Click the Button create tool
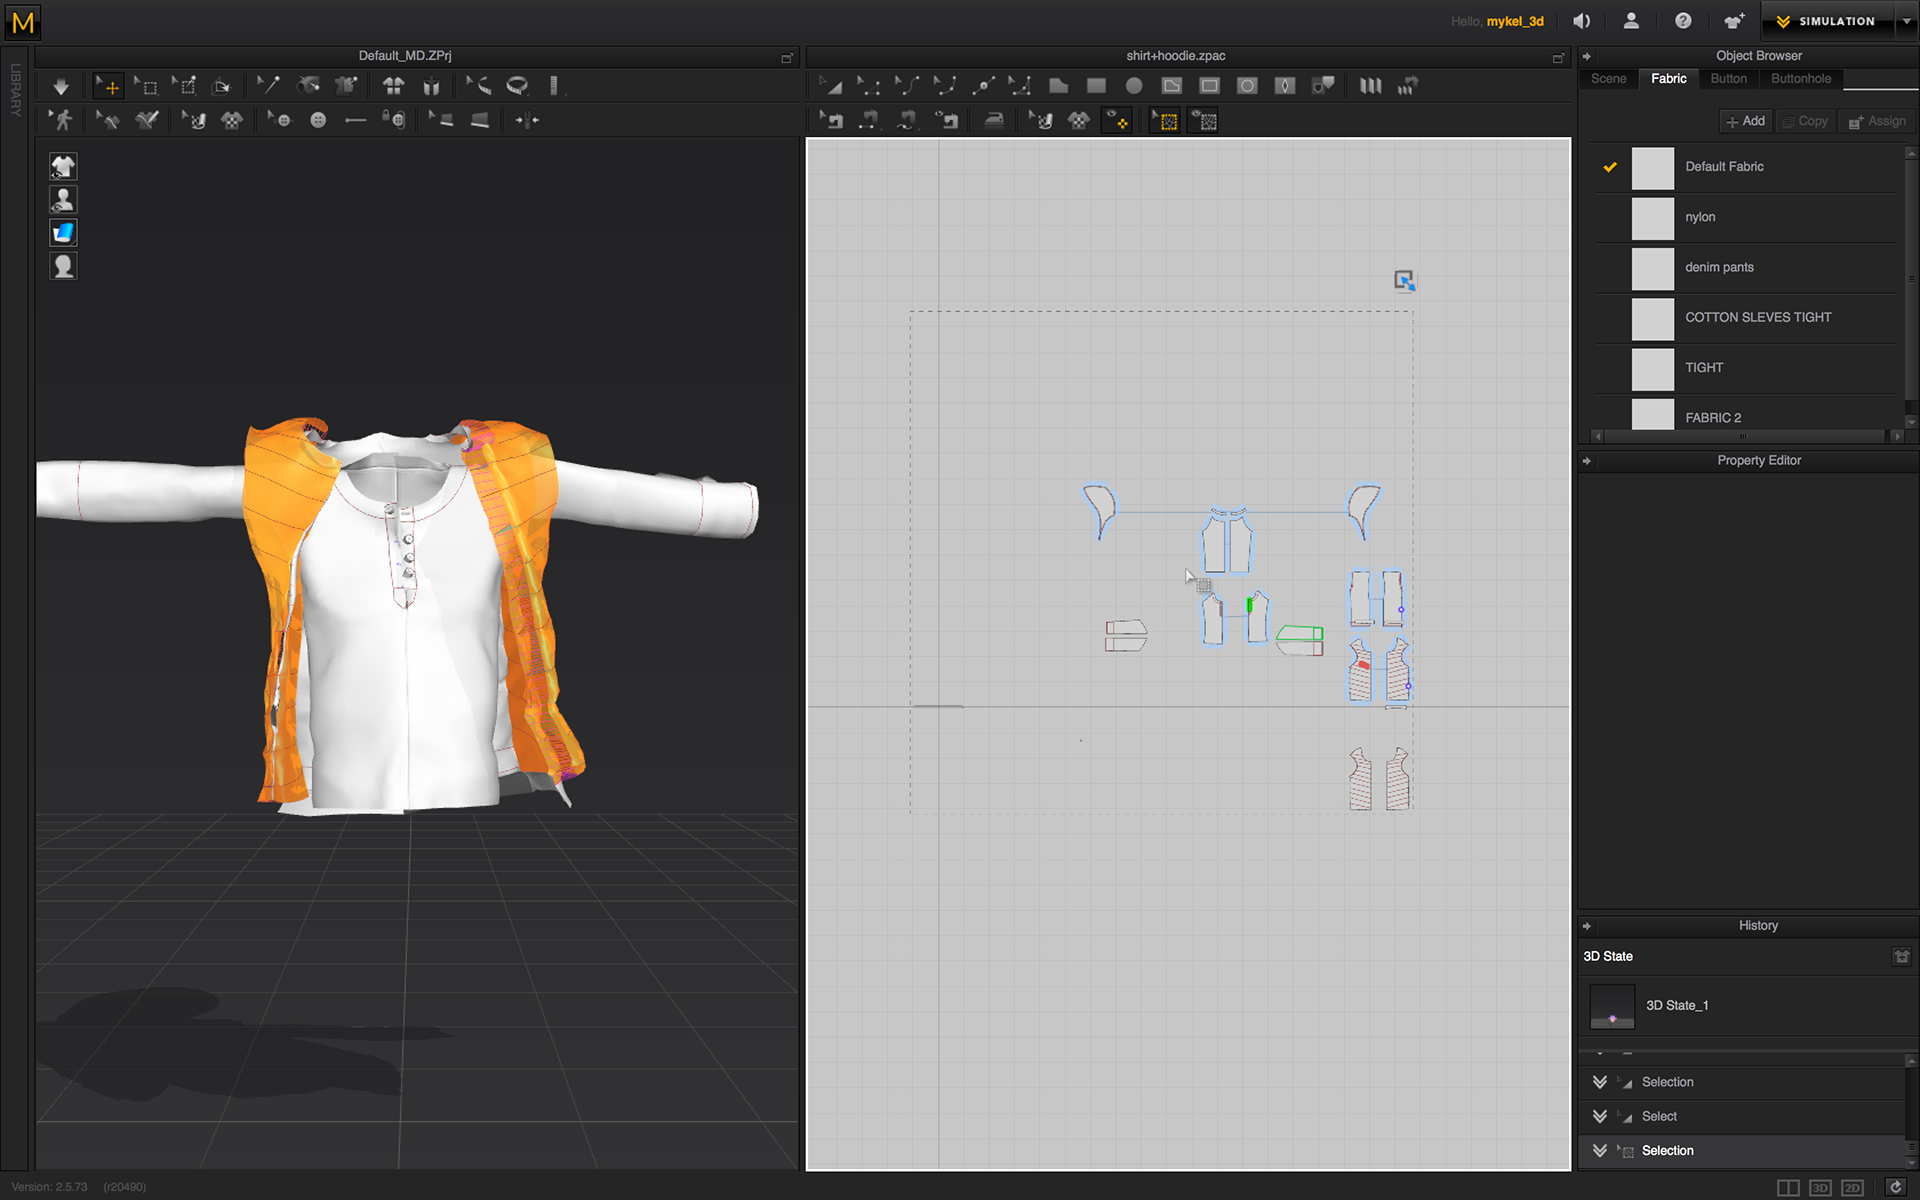Viewport: 1920px width, 1200px height. click(318, 121)
